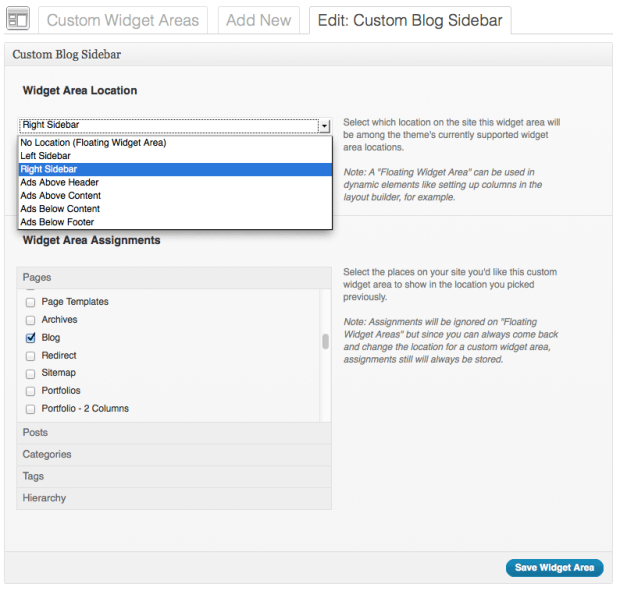Click the widget areas icon beside tabs
Screen dimensions: 620x591
point(18,20)
